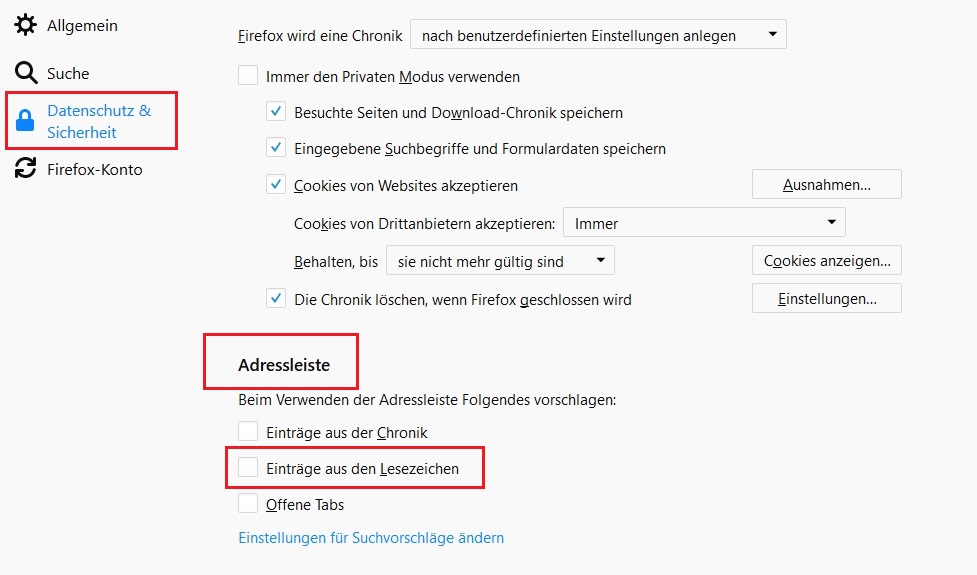Viewport: 977px width, 575px height.
Task: Check Einträge aus den Lesezeichen
Action: coord(248,468)
